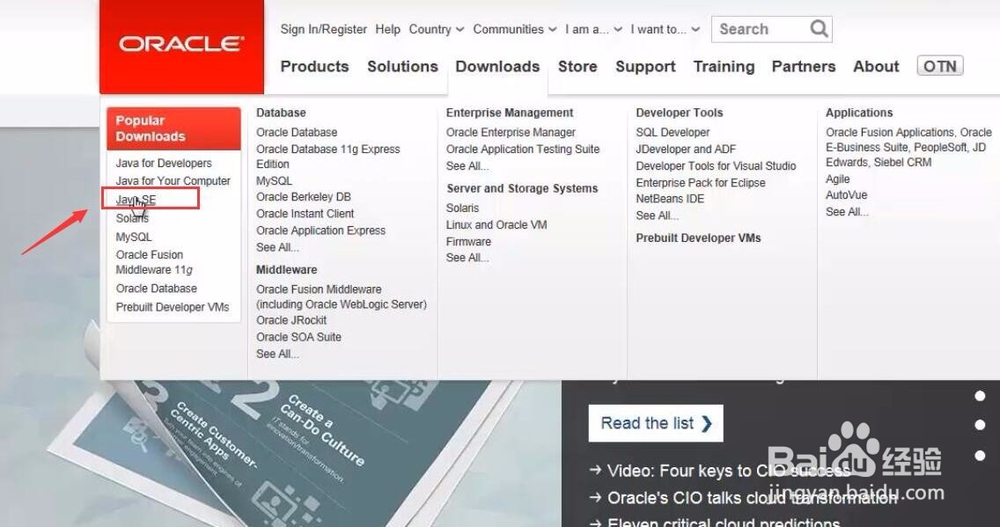Open the Products menu
The image size is (1000, 527).
(314, 66)
